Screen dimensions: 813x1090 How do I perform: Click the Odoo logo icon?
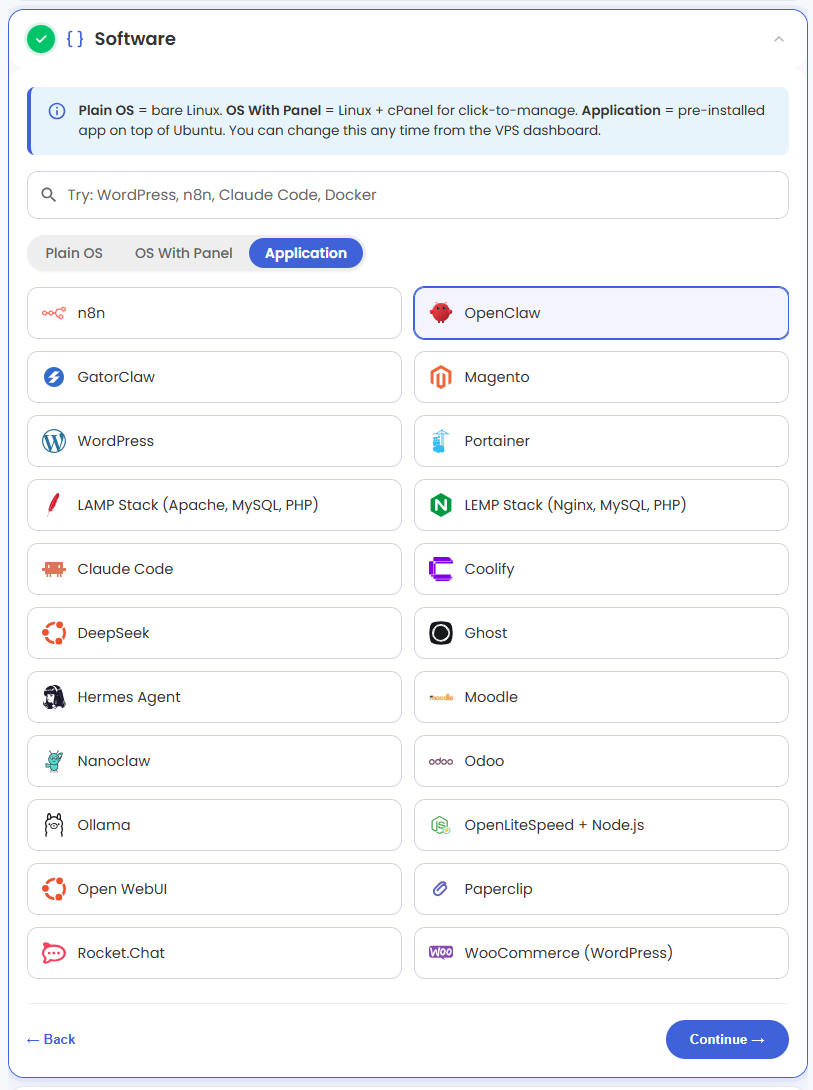[x=441, y=761]
